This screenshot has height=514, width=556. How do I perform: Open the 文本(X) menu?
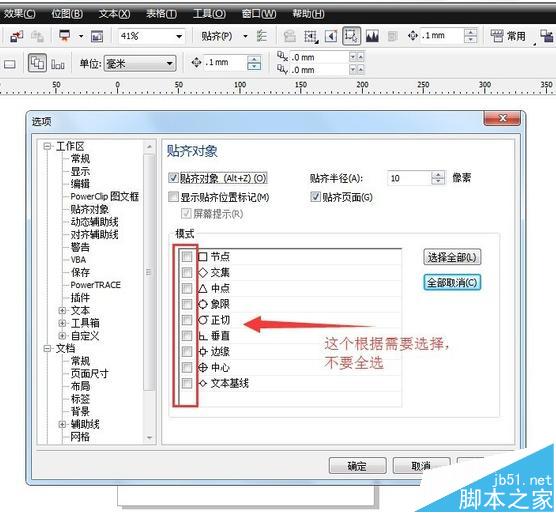coord(115,14)
